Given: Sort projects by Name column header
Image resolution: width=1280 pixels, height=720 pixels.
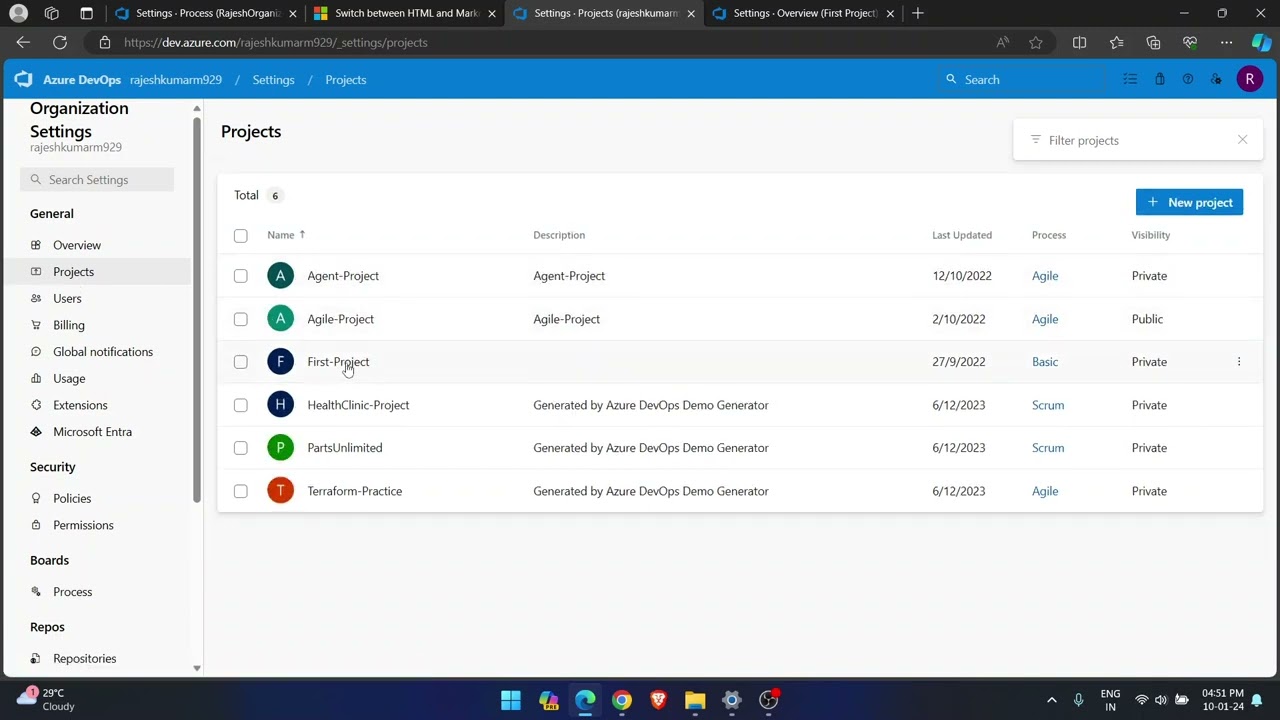Looking at the screenshot, I should (286, 235).
